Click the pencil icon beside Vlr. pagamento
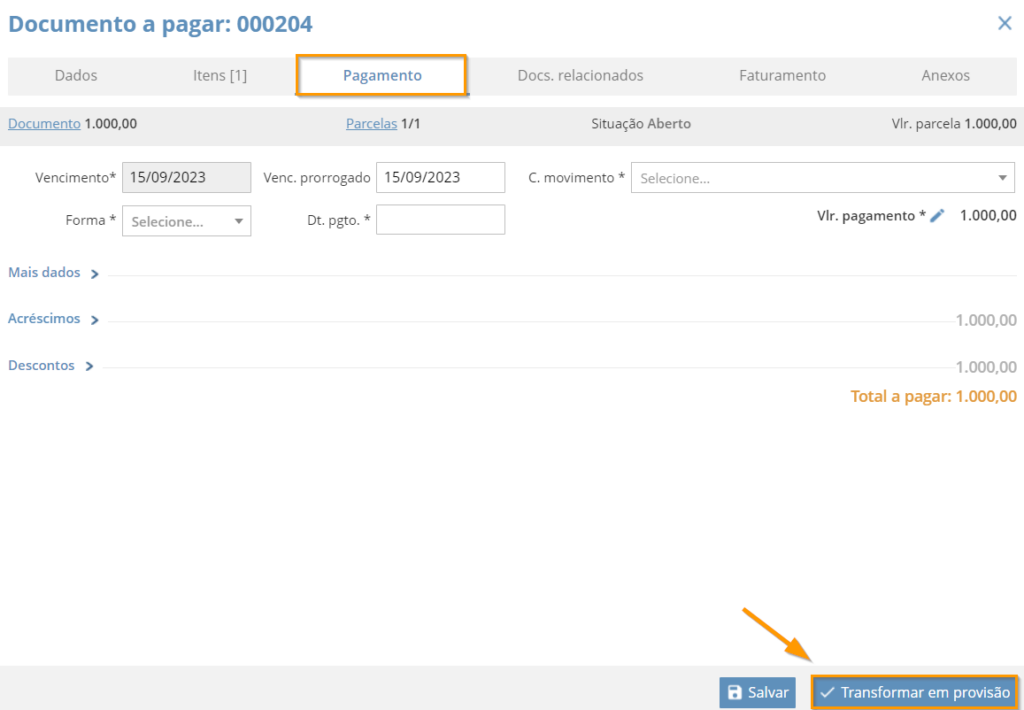1024x710 pixels. point(937,216)
